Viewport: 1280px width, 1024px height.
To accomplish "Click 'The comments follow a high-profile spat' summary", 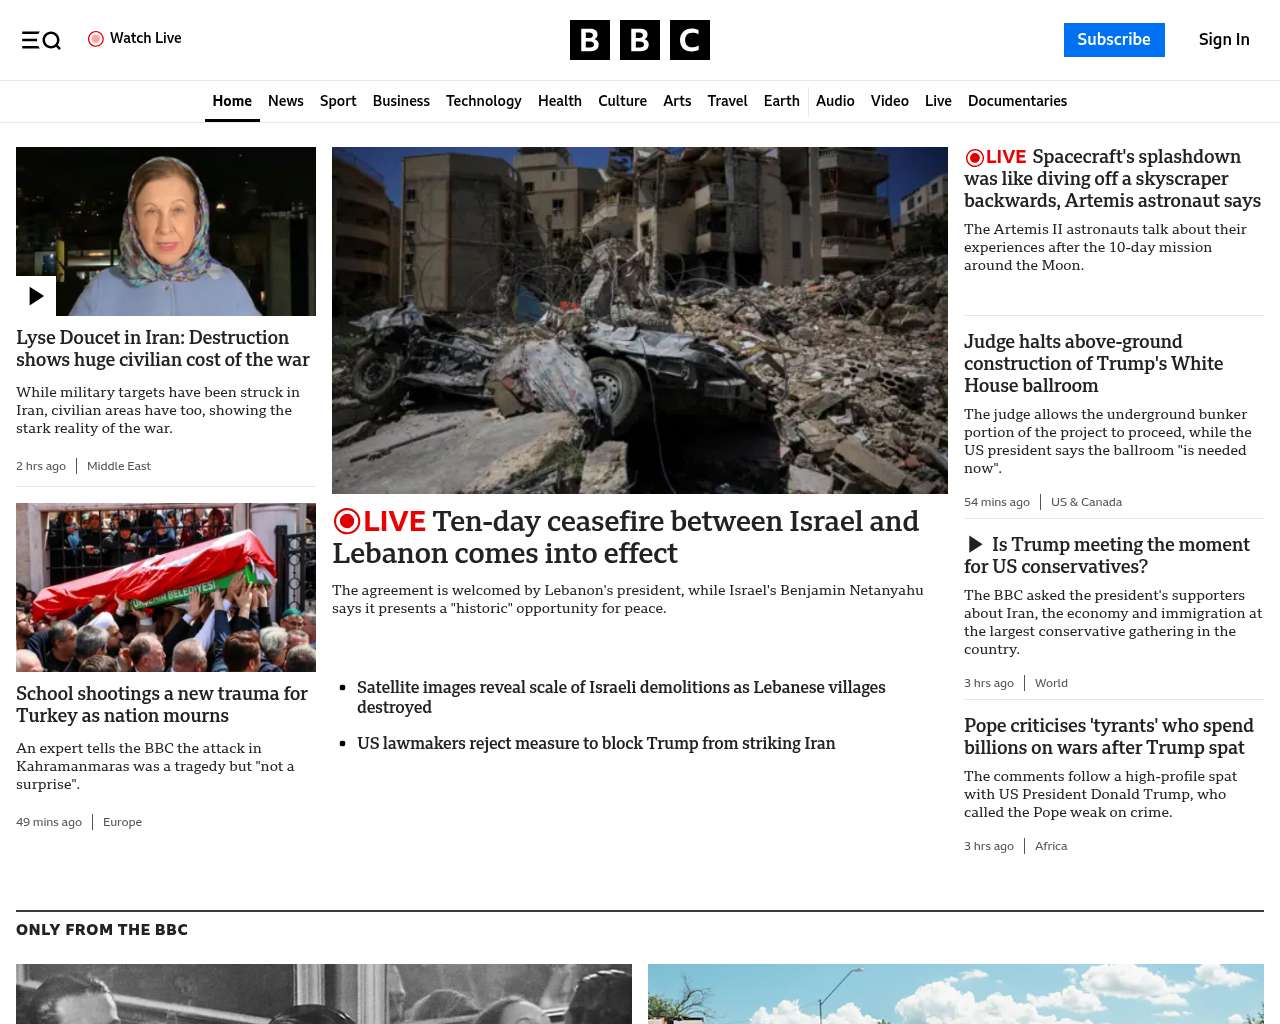I will tap(1100, 794).
